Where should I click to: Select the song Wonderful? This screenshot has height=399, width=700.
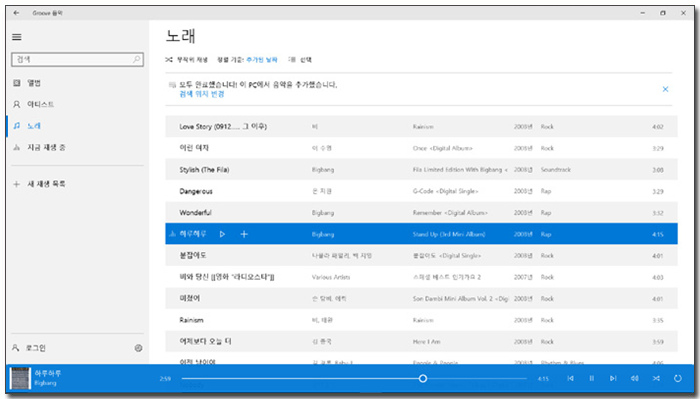click(x=195, y=212)
